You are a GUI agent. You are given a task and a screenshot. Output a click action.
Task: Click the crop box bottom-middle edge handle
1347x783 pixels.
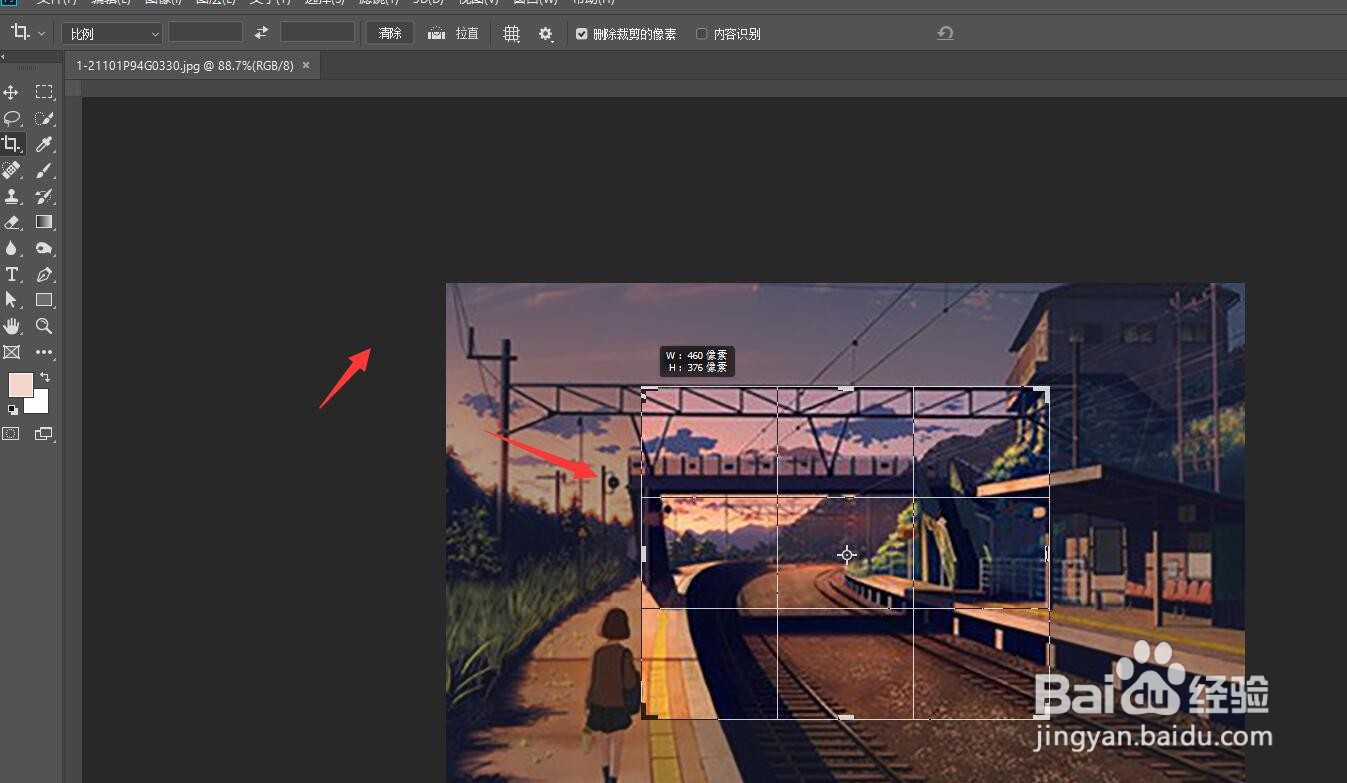coord(846,718)
